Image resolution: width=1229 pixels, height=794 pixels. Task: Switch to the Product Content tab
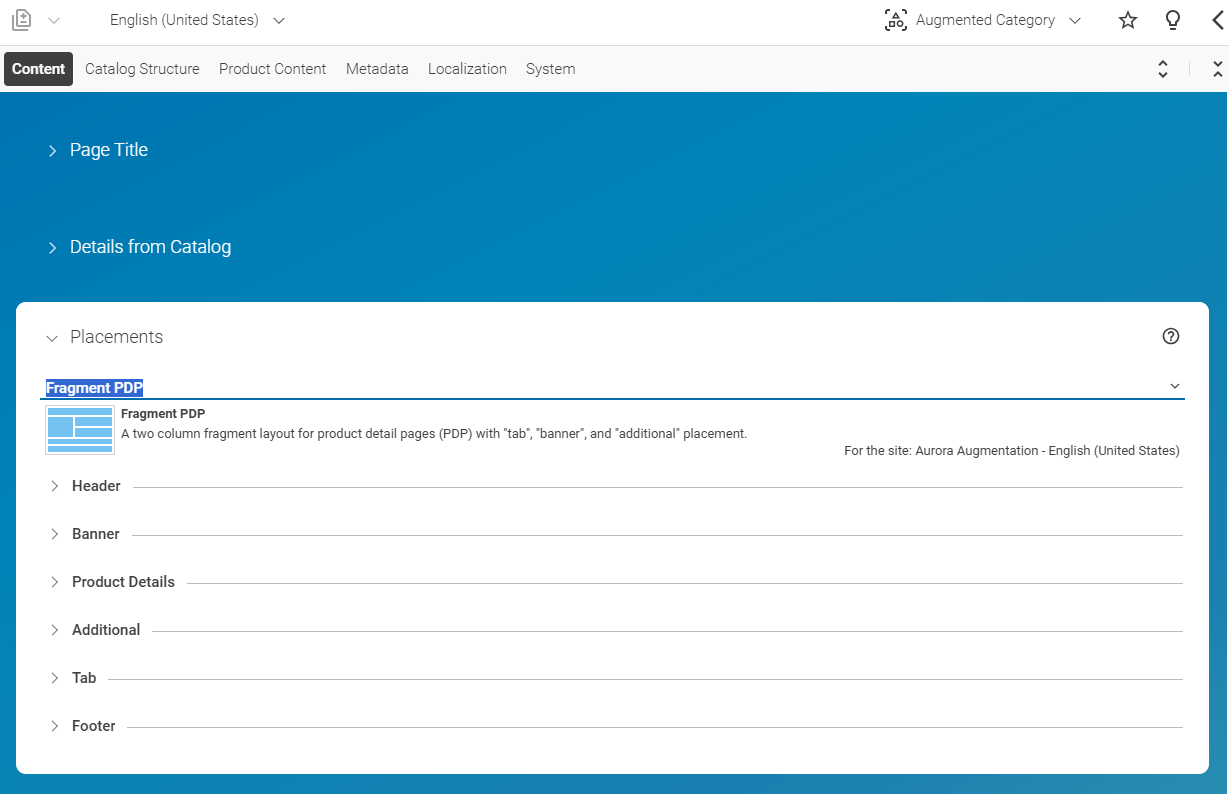272,68
